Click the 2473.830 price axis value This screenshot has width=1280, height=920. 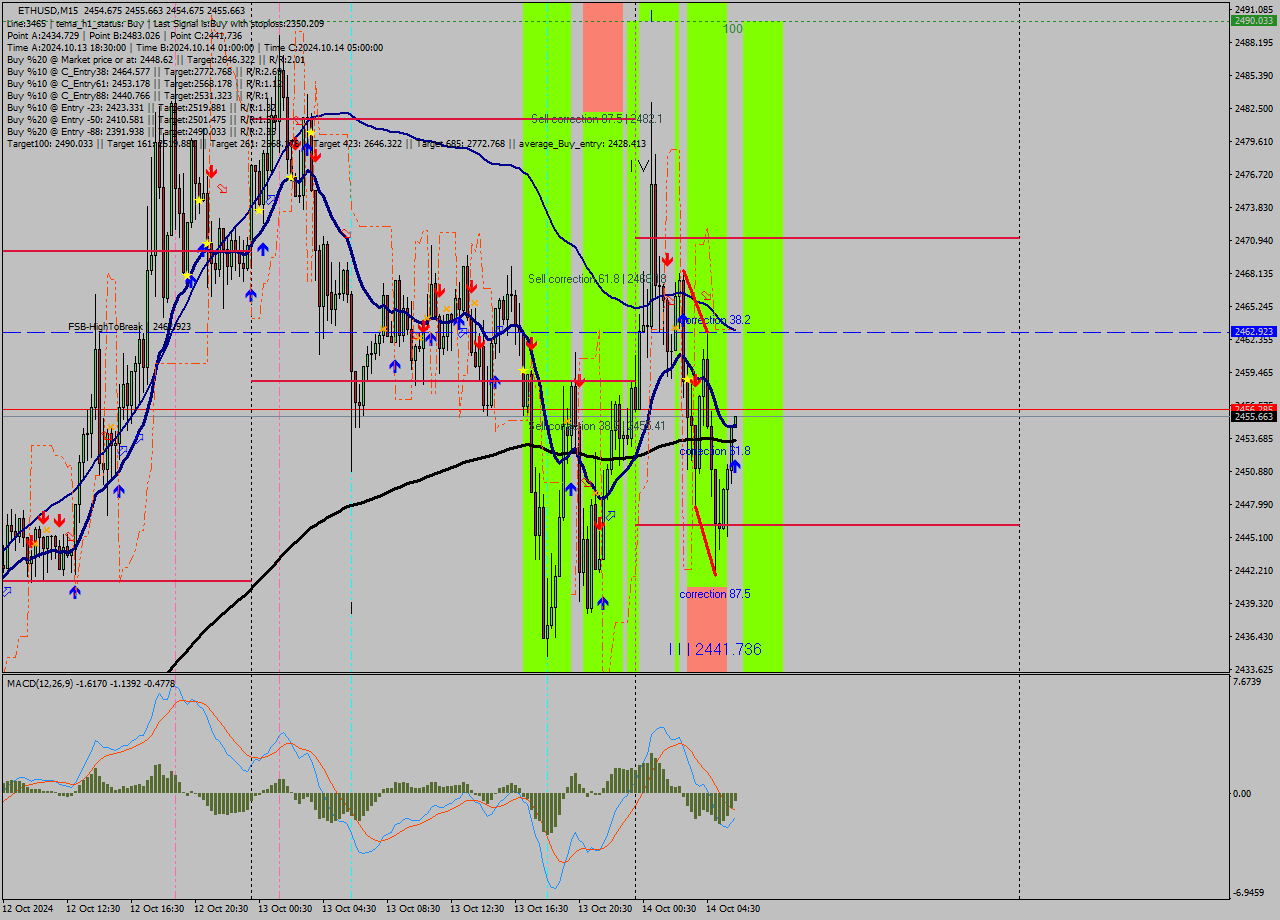1256,208
